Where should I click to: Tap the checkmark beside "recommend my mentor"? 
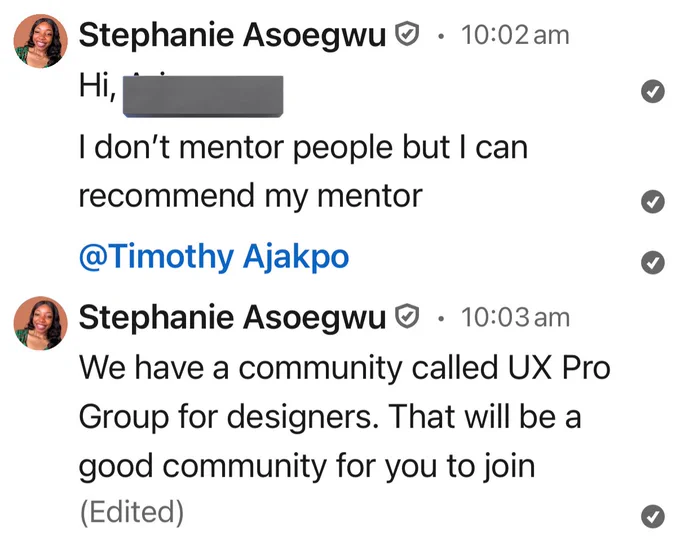pyautogui.click(x=653, y=202)
